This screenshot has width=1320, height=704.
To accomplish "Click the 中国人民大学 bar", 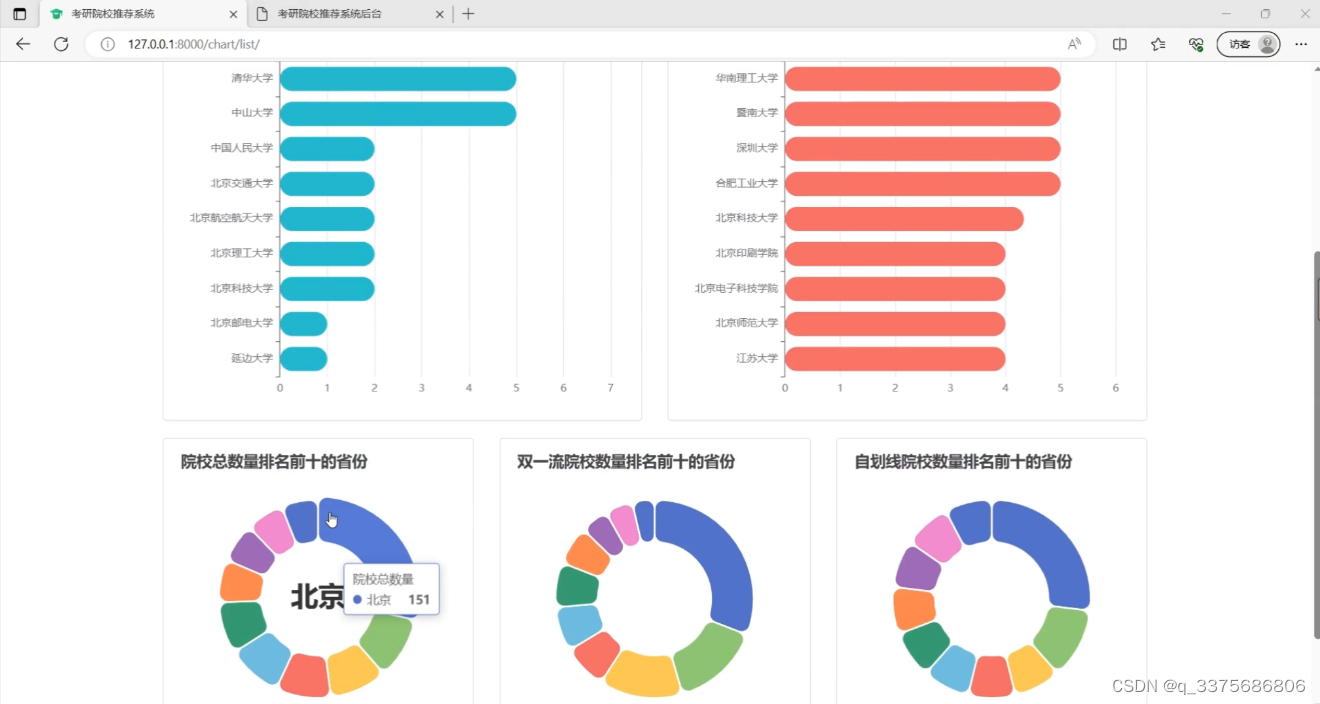I will pyautogui.click(x=327, y=149).
